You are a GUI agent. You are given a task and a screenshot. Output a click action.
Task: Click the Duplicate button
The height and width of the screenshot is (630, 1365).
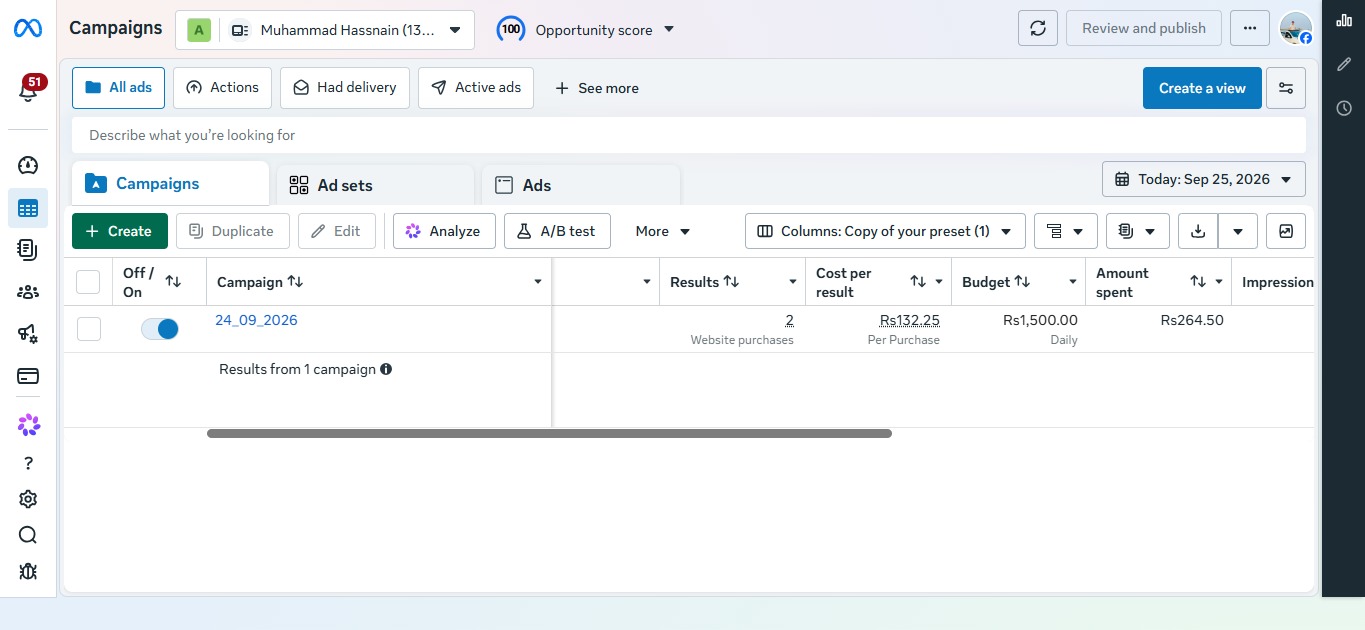(233, 231)
